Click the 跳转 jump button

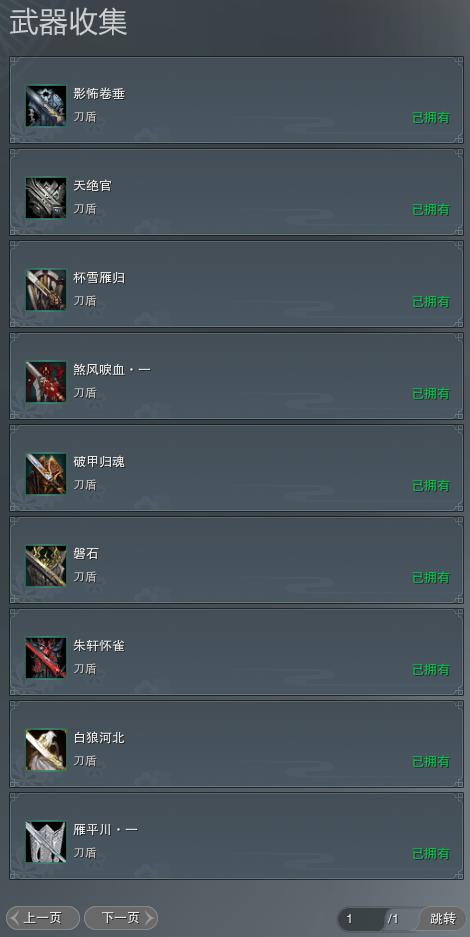pos(443,918)
